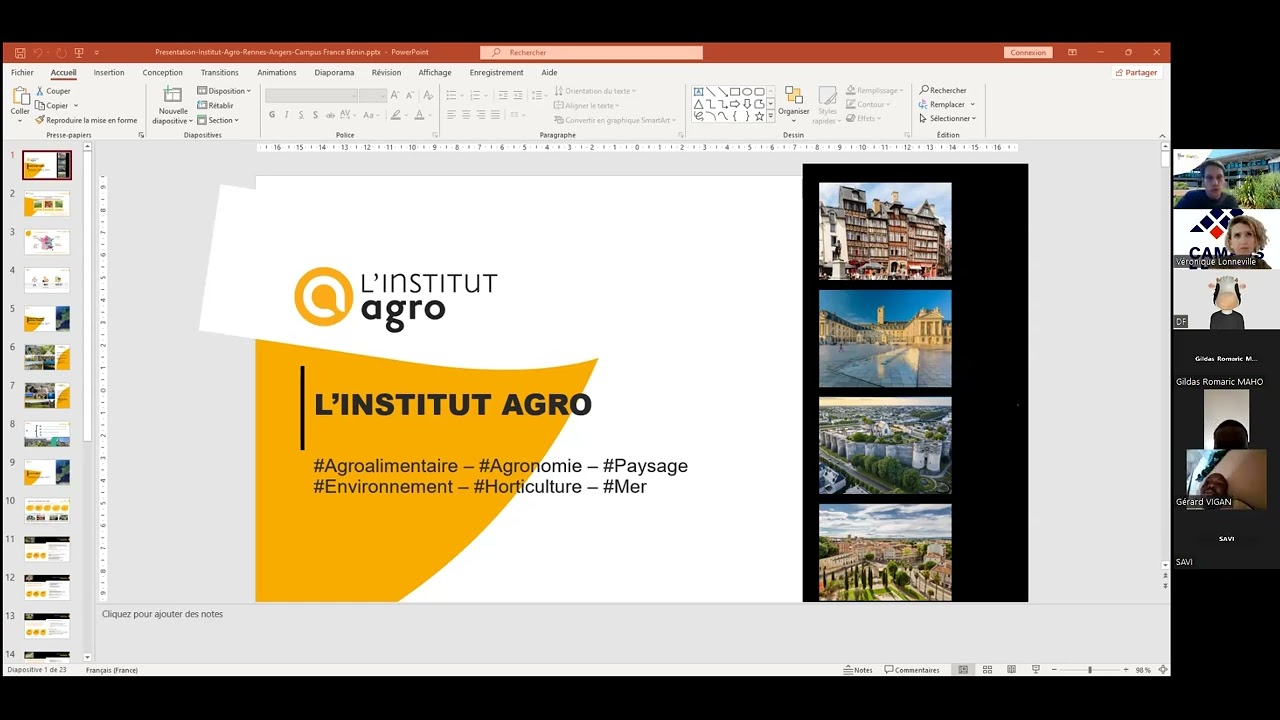
Task: Expand shapes gallery more arrow
Action: point(771,116)
